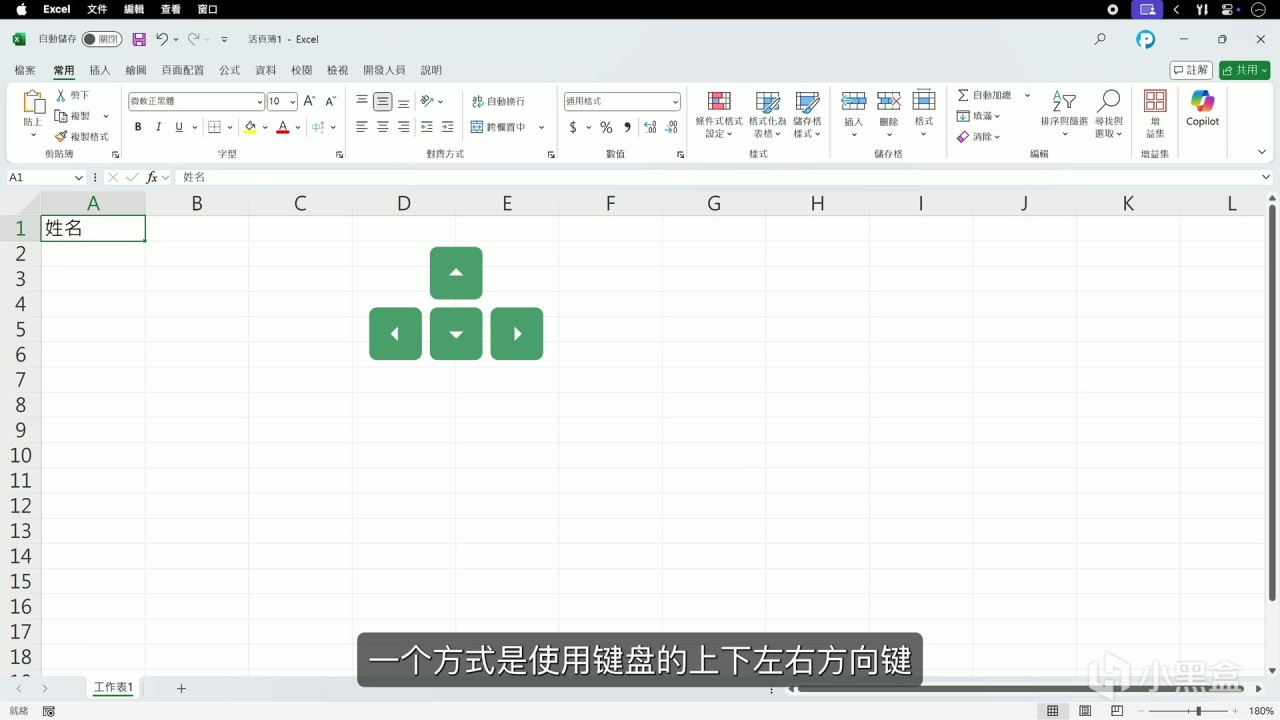Toggle italic formatting

(x=158, y=127)
